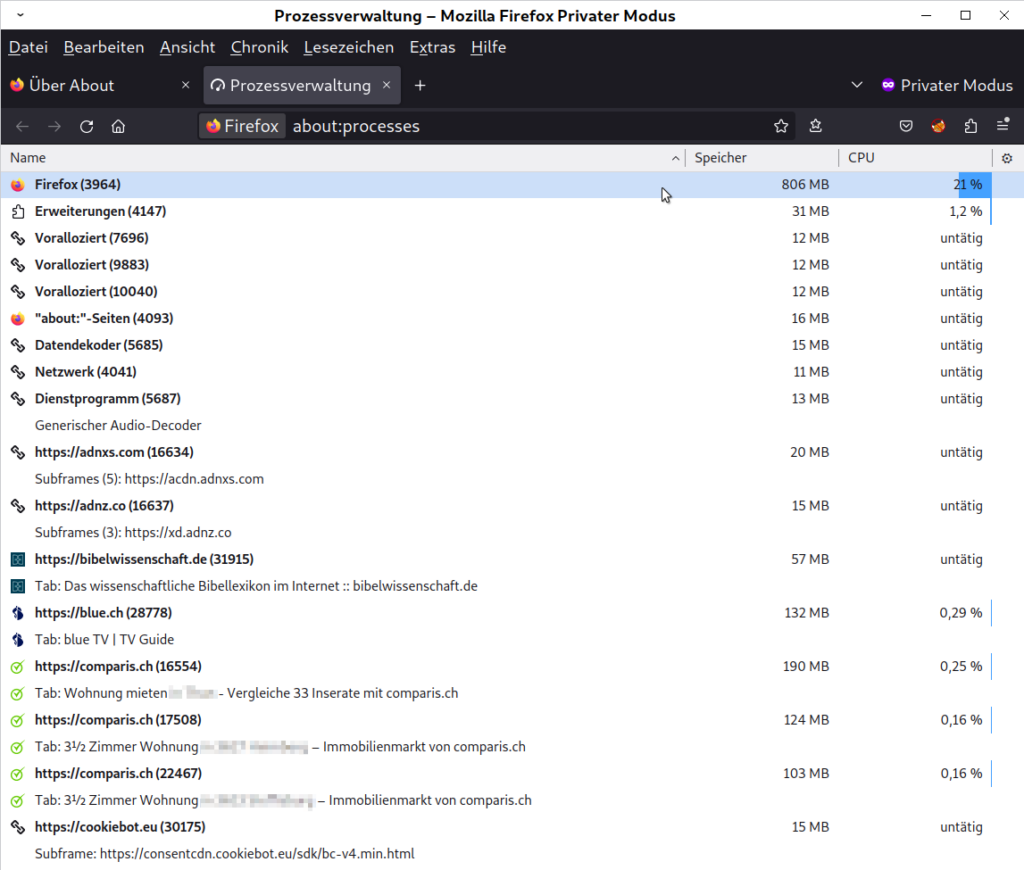The width and height of the screenshot is (1024, 870).
Task: Expand the list-all-tabs dropdown arrow
Action: (857, 86)
